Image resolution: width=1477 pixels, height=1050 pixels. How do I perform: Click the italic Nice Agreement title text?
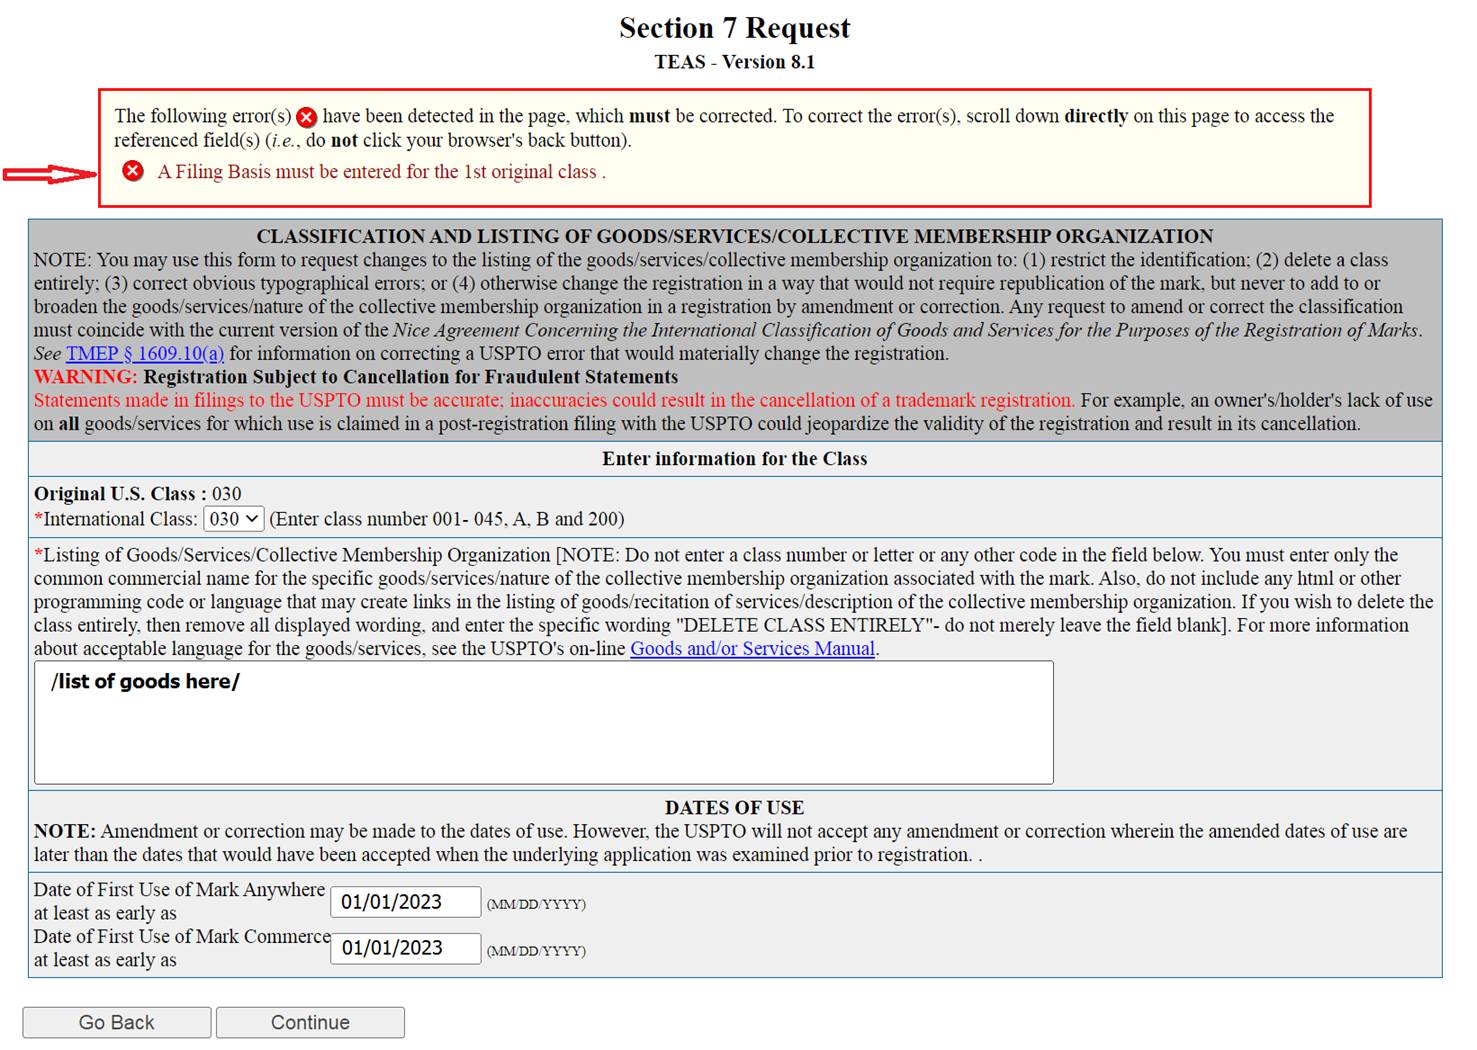[x=905, y=330]
